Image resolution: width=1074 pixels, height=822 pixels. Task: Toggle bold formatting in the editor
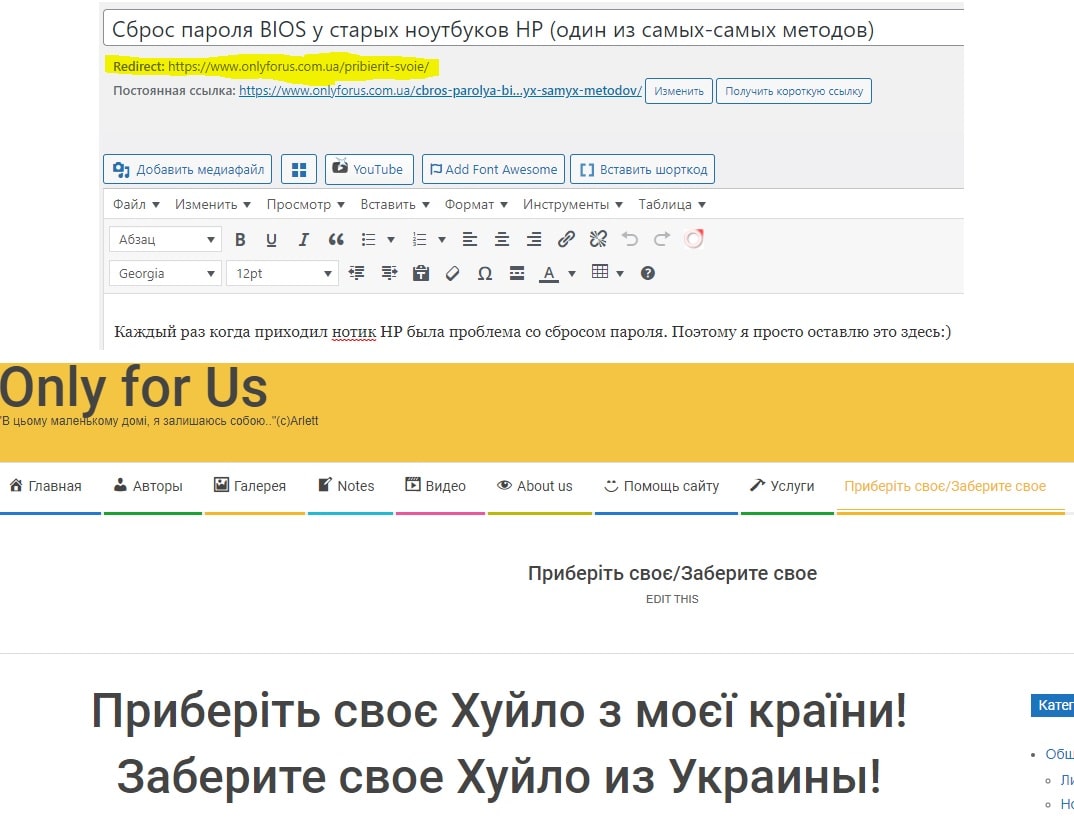240,240
